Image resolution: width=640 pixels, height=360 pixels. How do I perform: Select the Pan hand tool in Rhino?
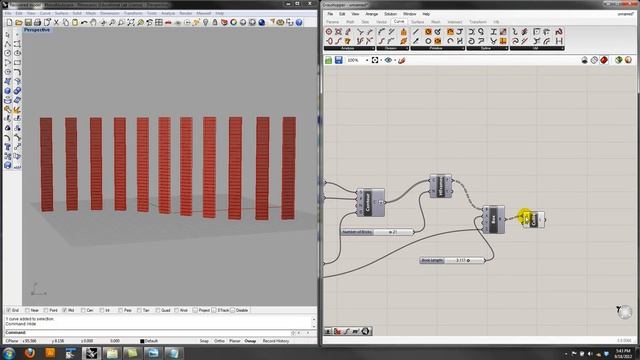(93, 22)
